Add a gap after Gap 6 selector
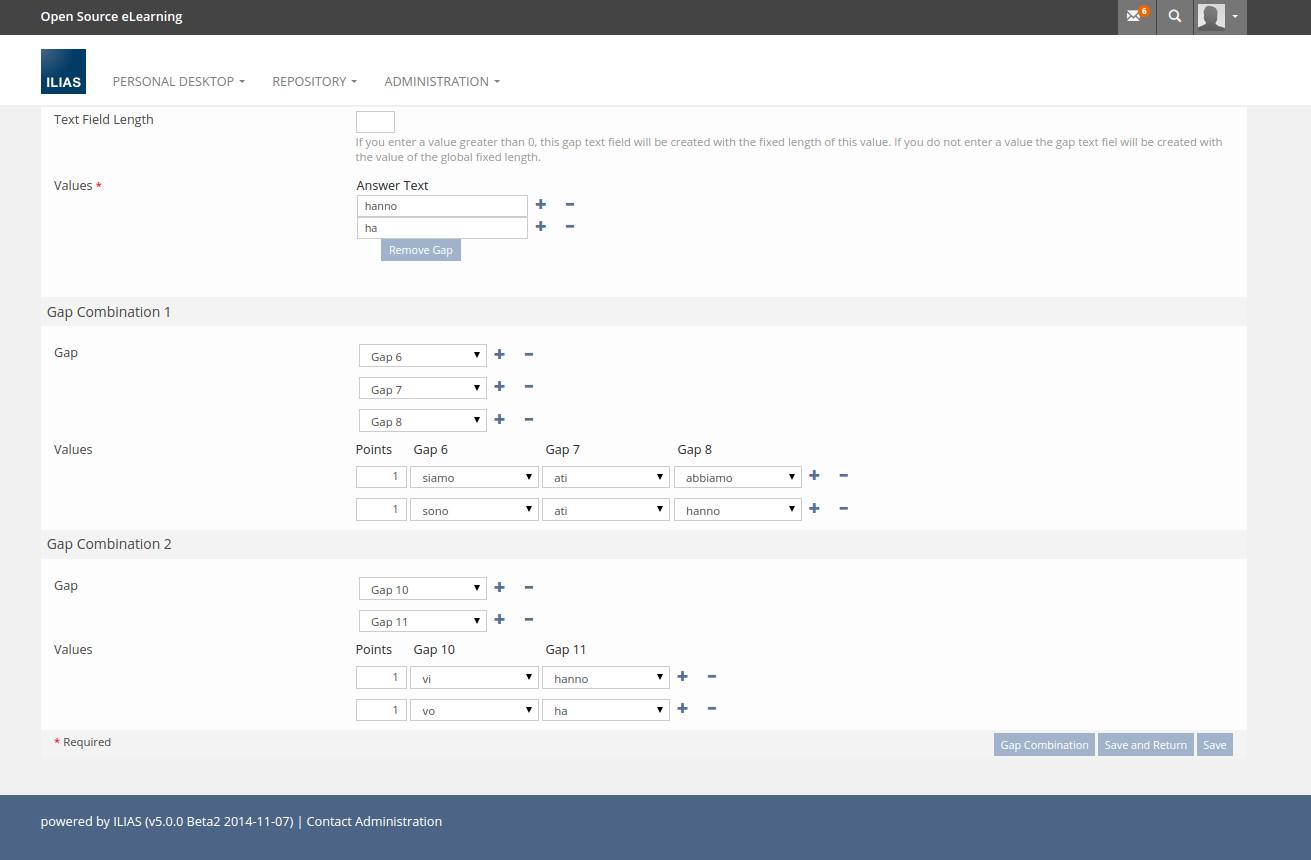1311x860 pixels. (500, 355)
